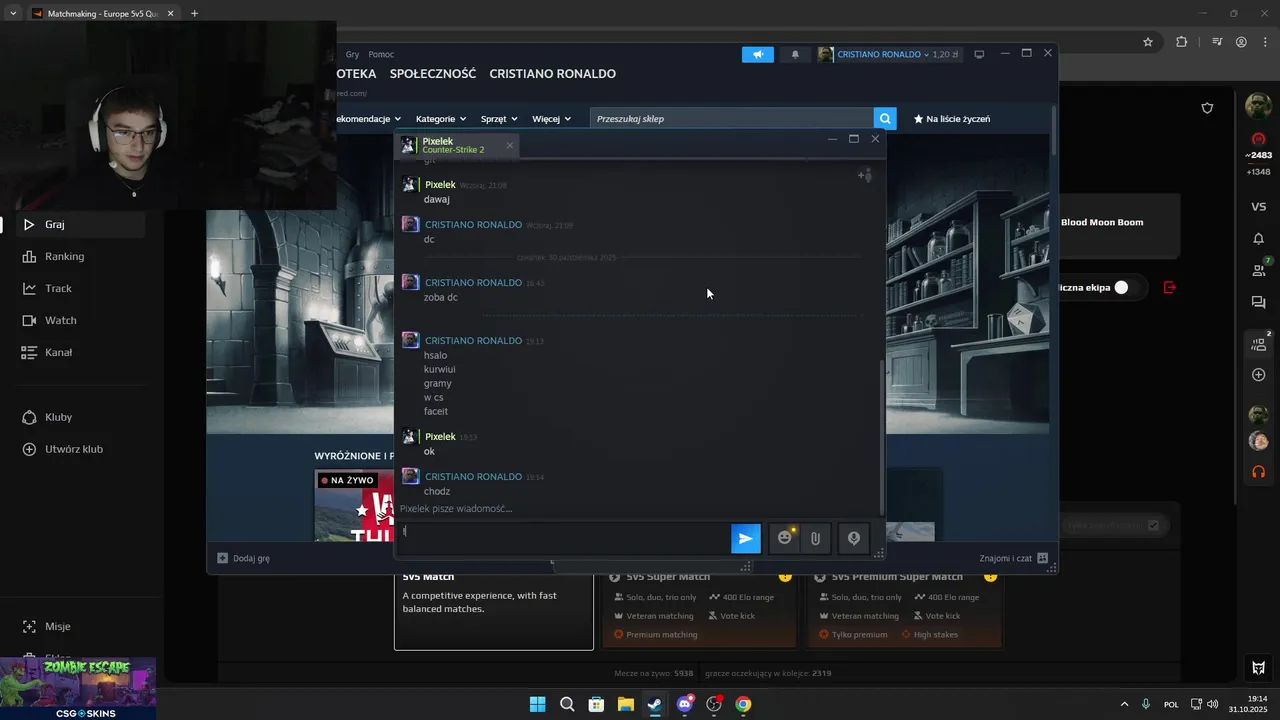Close the Pixelek chat tab
Image resolution: width=1280 pixels, height=720 pixels.
[509, 145]
